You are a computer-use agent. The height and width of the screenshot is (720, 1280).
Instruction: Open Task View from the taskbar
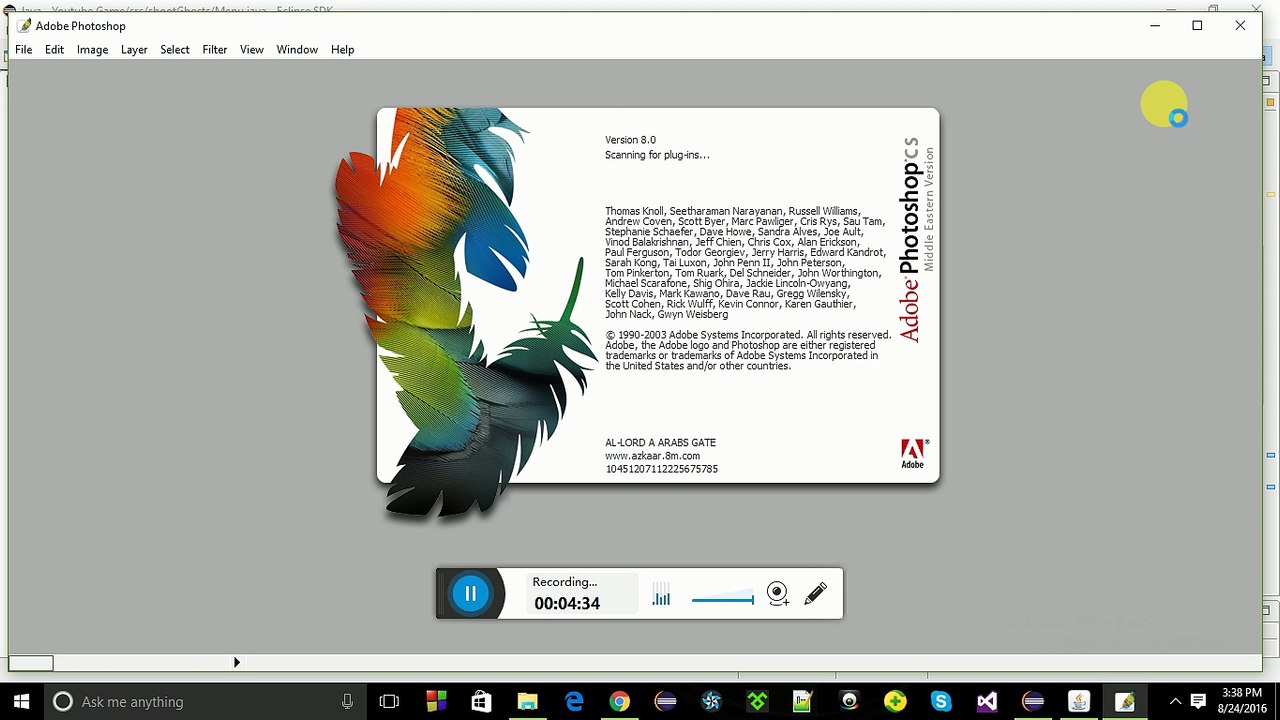coord(389,701)
